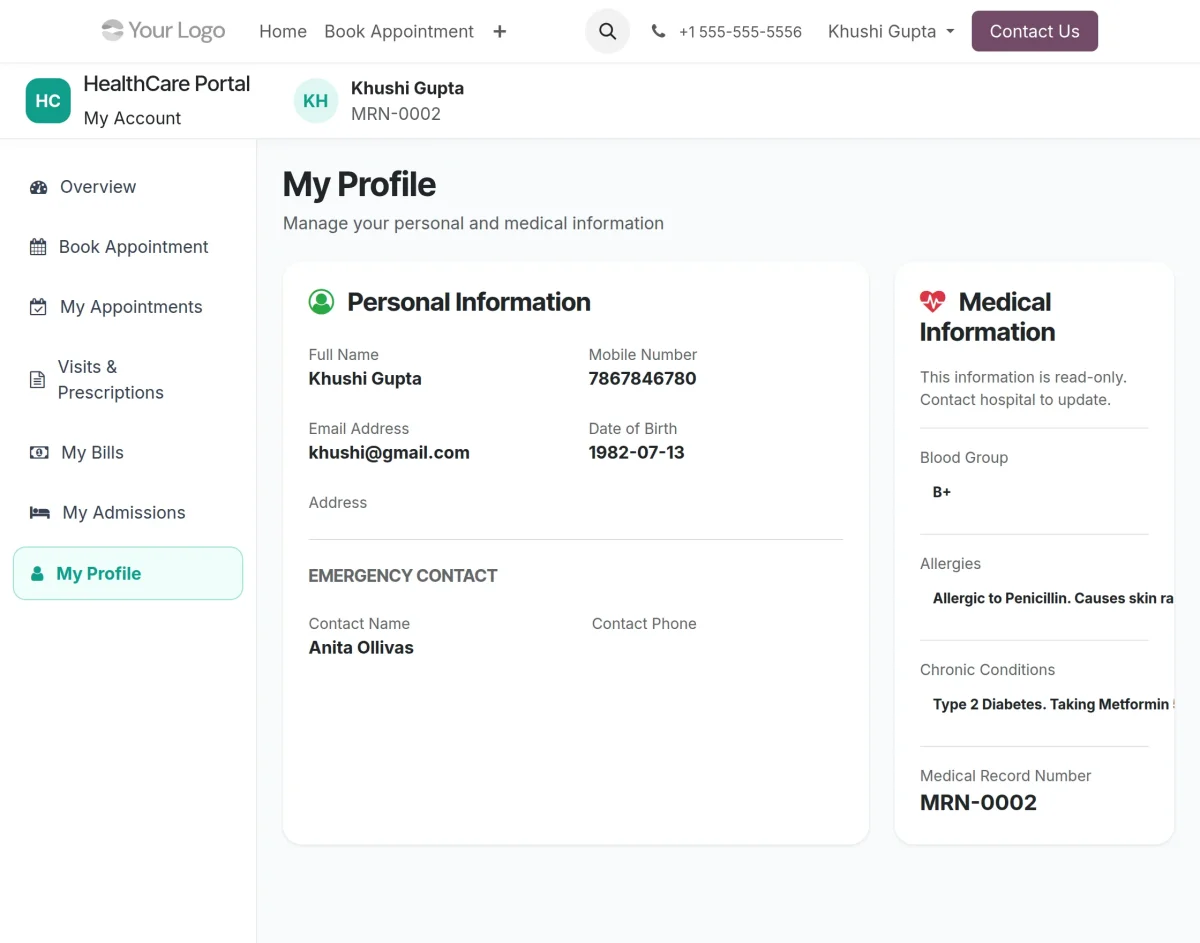Viewport: 1200px width, 943px height.
Task: Click the Contact Us button
Action: (1035, 31)
